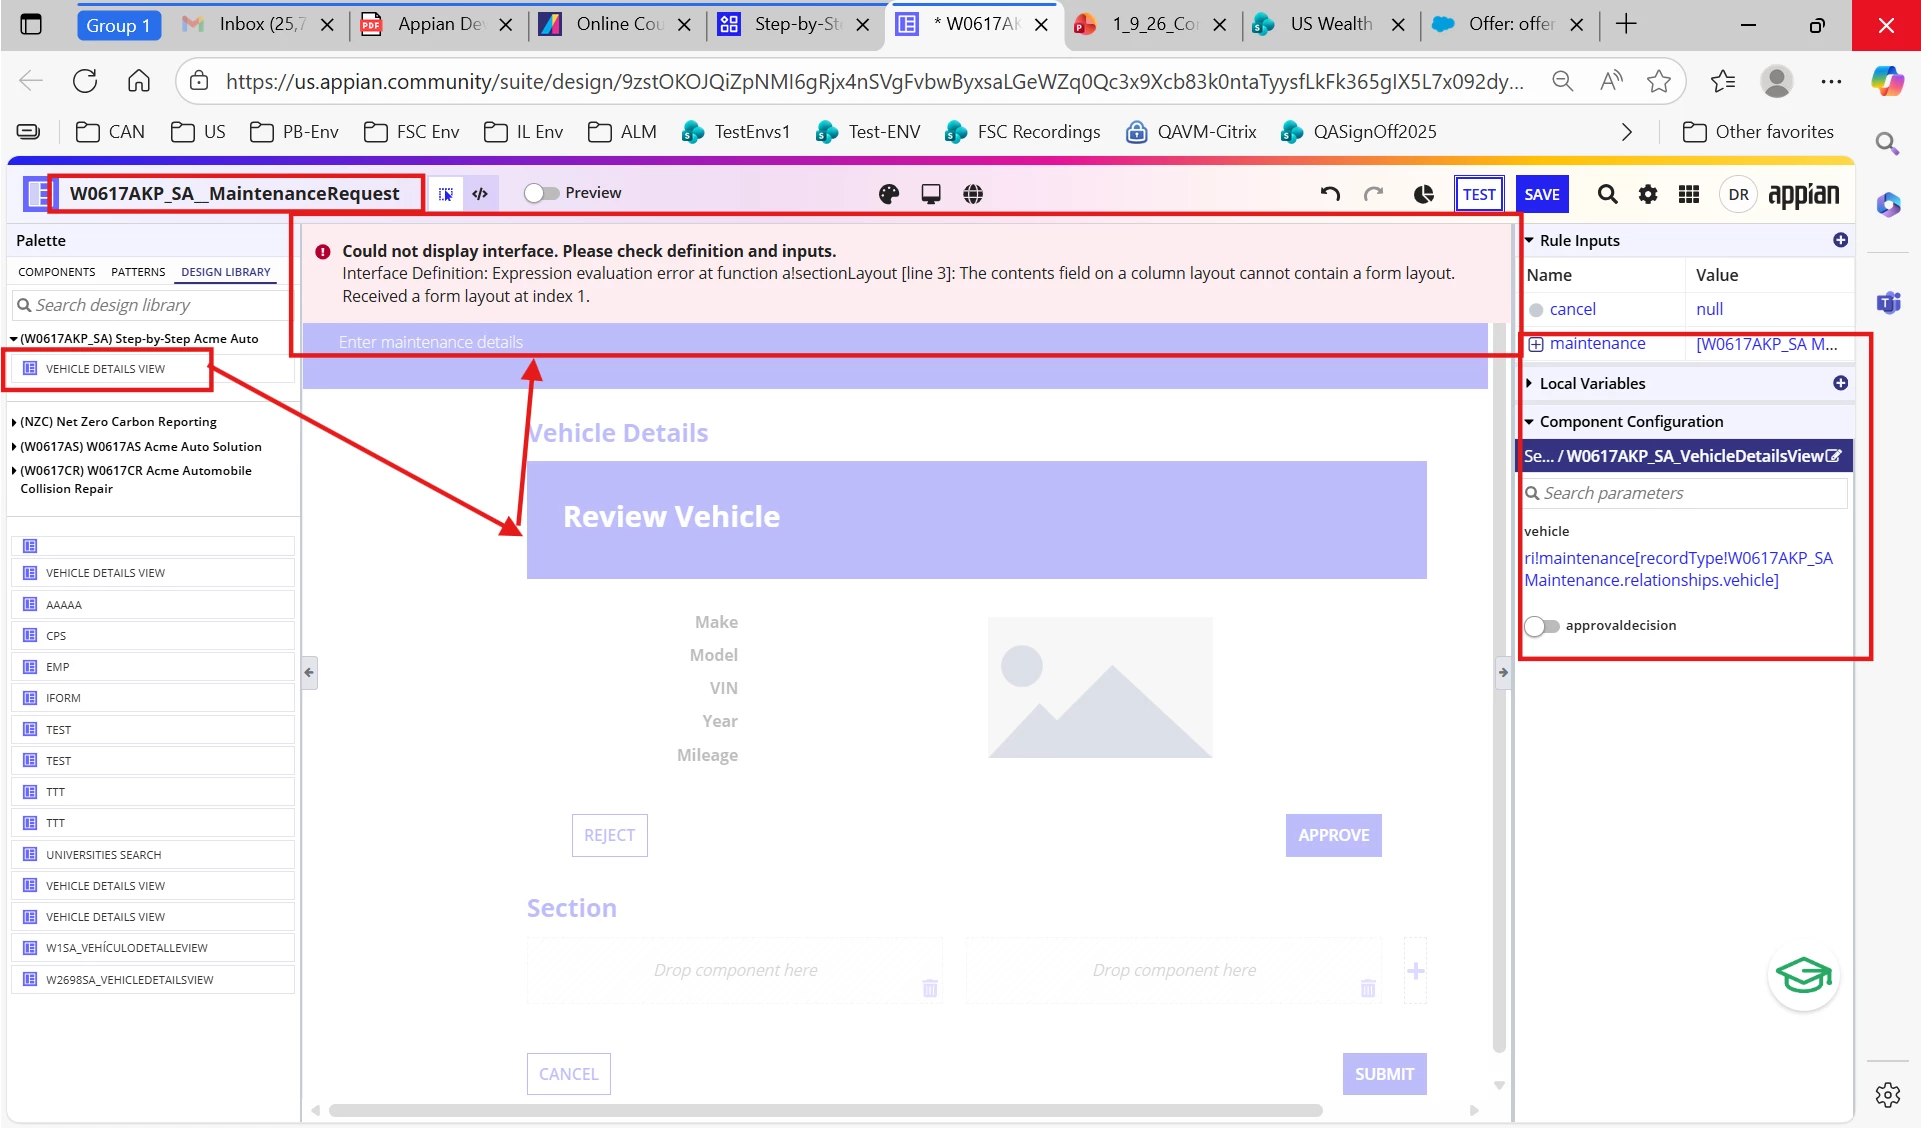Screen dimensions: 1921x1128
Task: Open Appian search magnifier in header
Action: 1607,194
